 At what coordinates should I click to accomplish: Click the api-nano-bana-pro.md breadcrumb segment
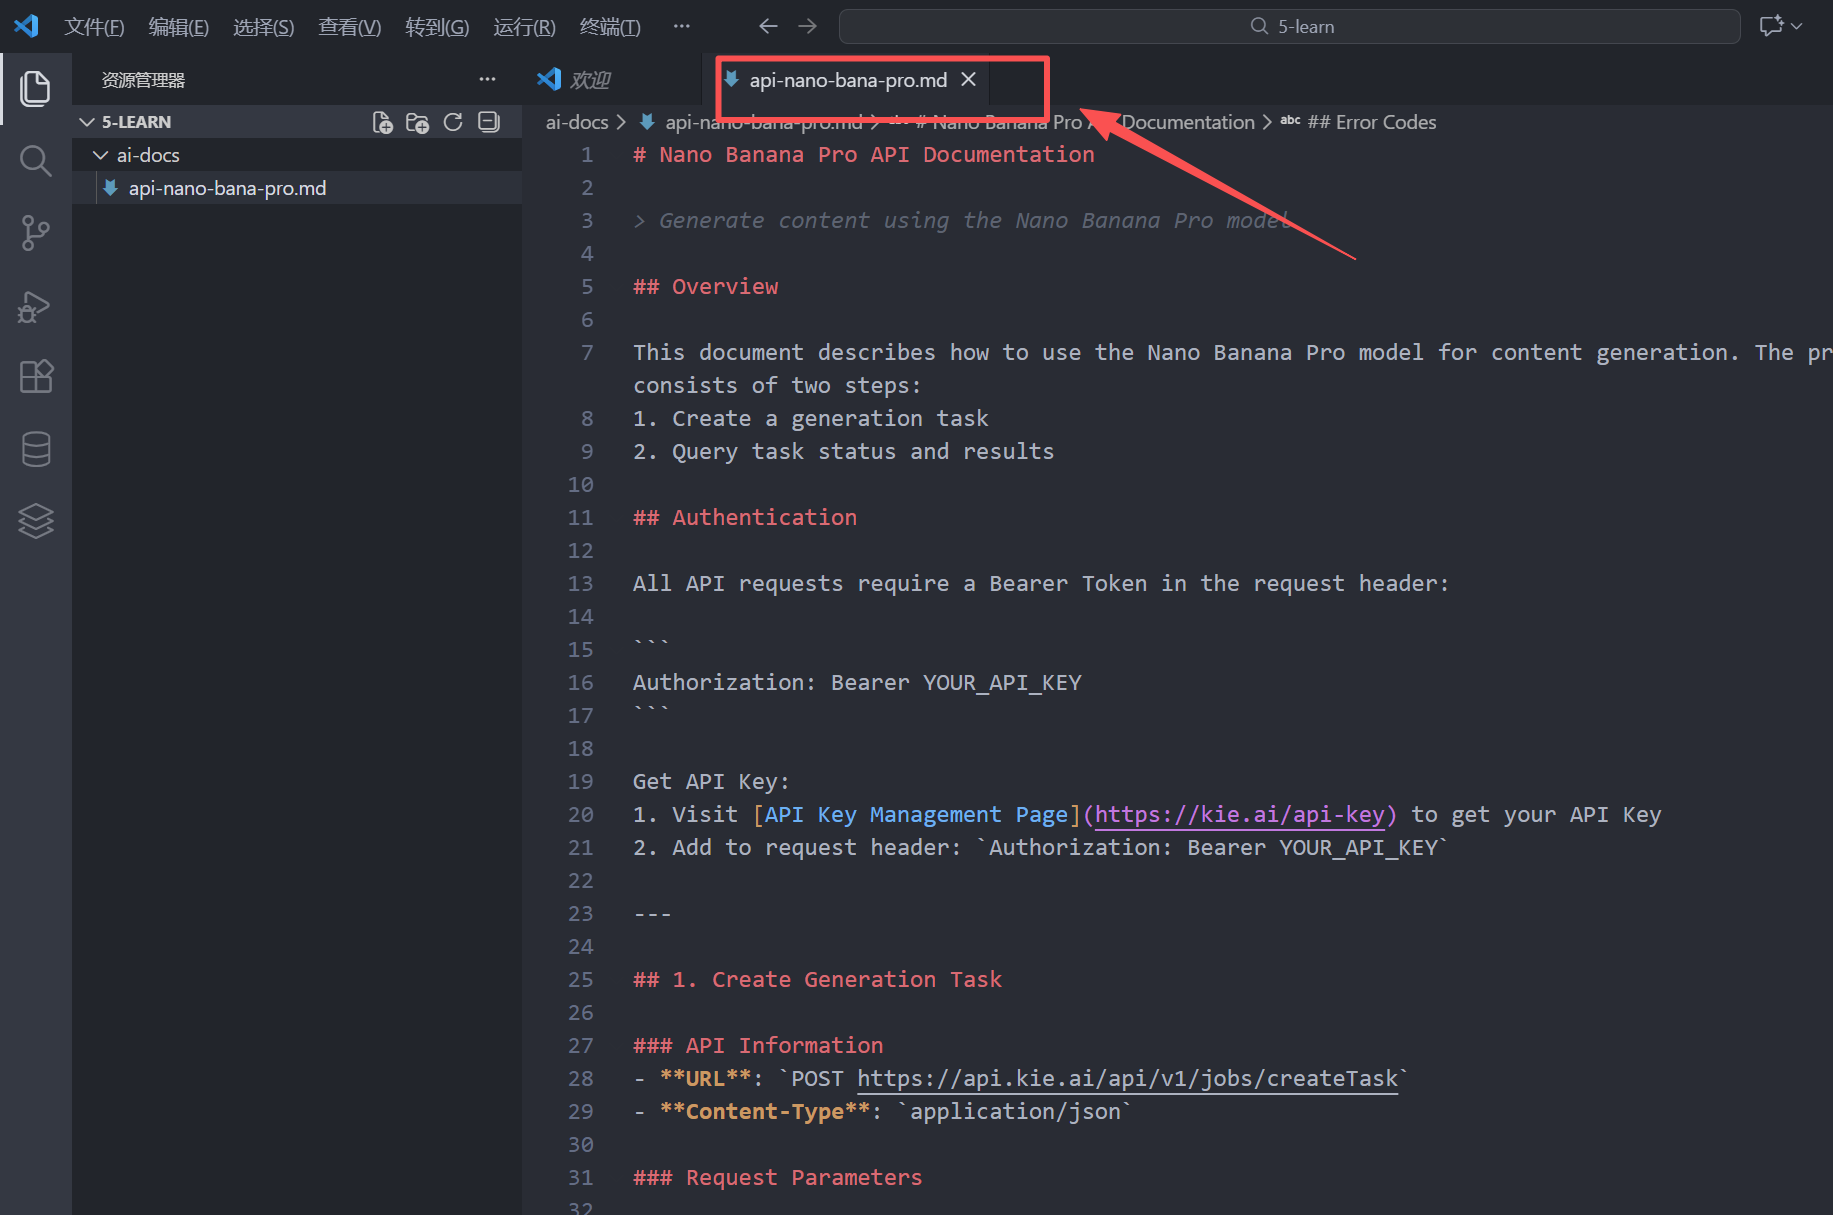[x=764, y=122]
